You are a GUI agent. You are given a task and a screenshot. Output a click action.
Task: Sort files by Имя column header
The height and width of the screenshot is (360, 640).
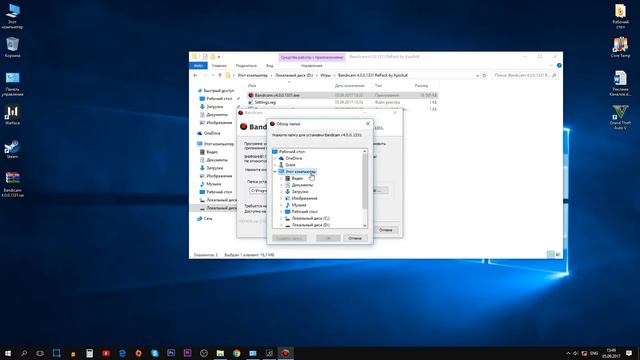[252, 86]
